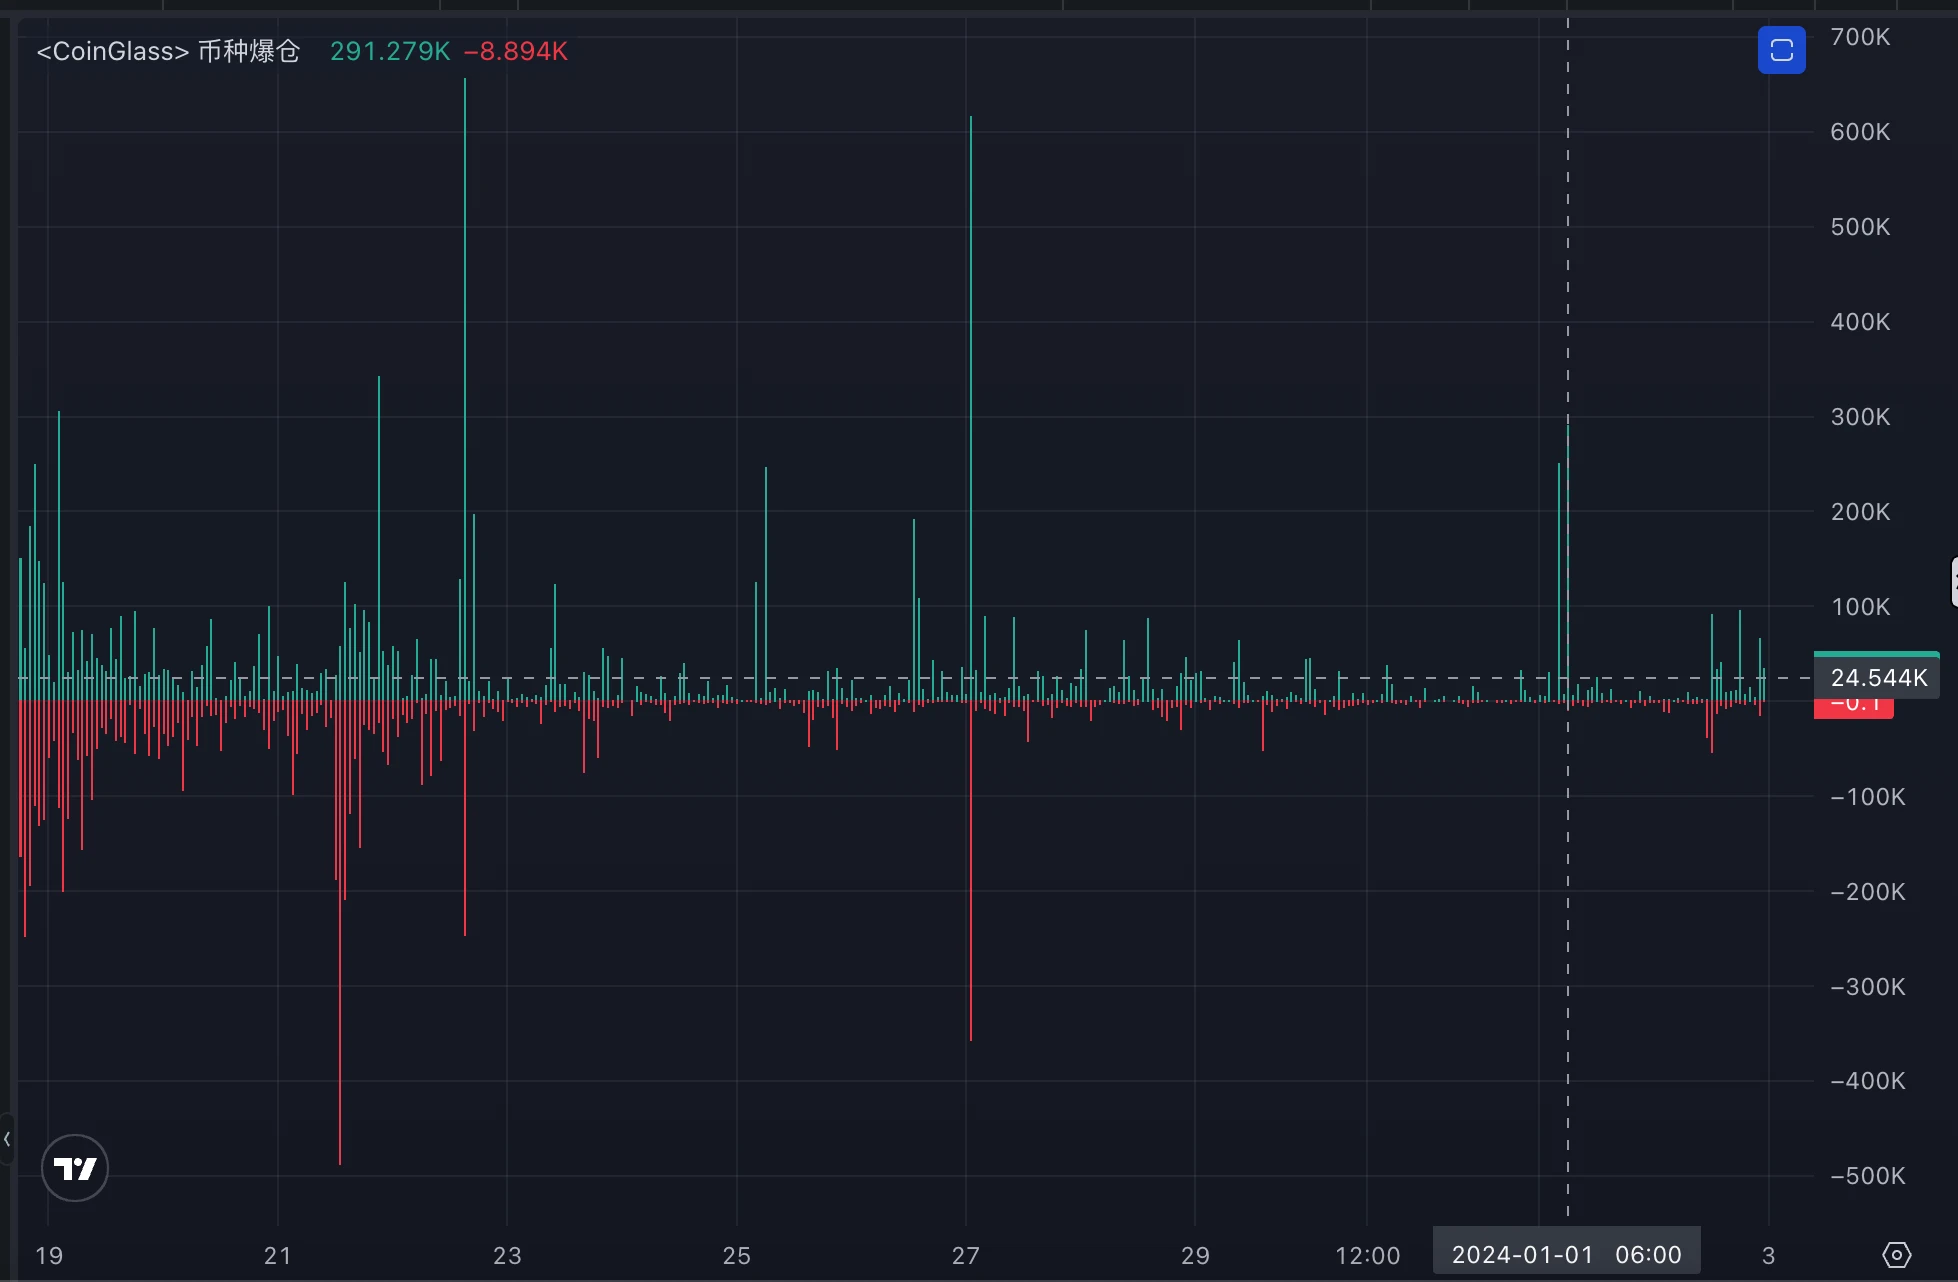Select the tallest green spike near December 23
1958x1282 pixels.
464,300
